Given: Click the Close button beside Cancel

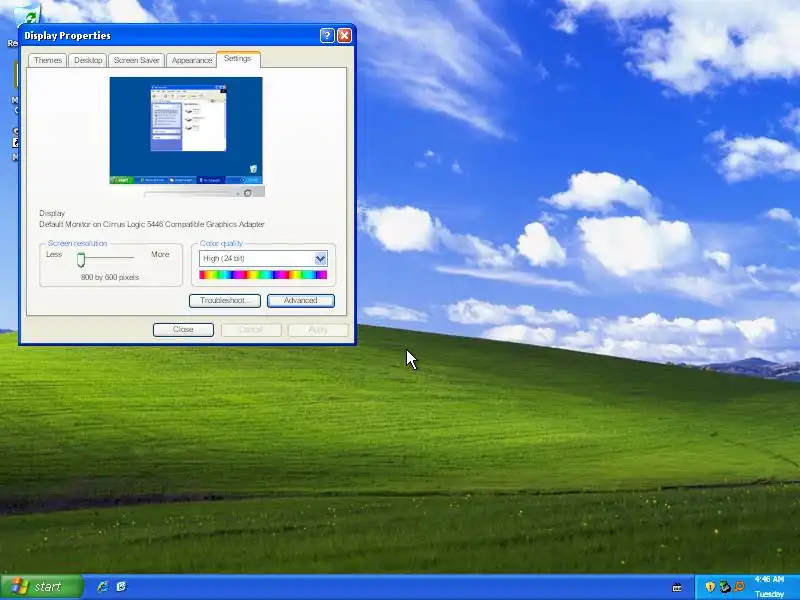Looking at the screenshot, I should point(183,330).
